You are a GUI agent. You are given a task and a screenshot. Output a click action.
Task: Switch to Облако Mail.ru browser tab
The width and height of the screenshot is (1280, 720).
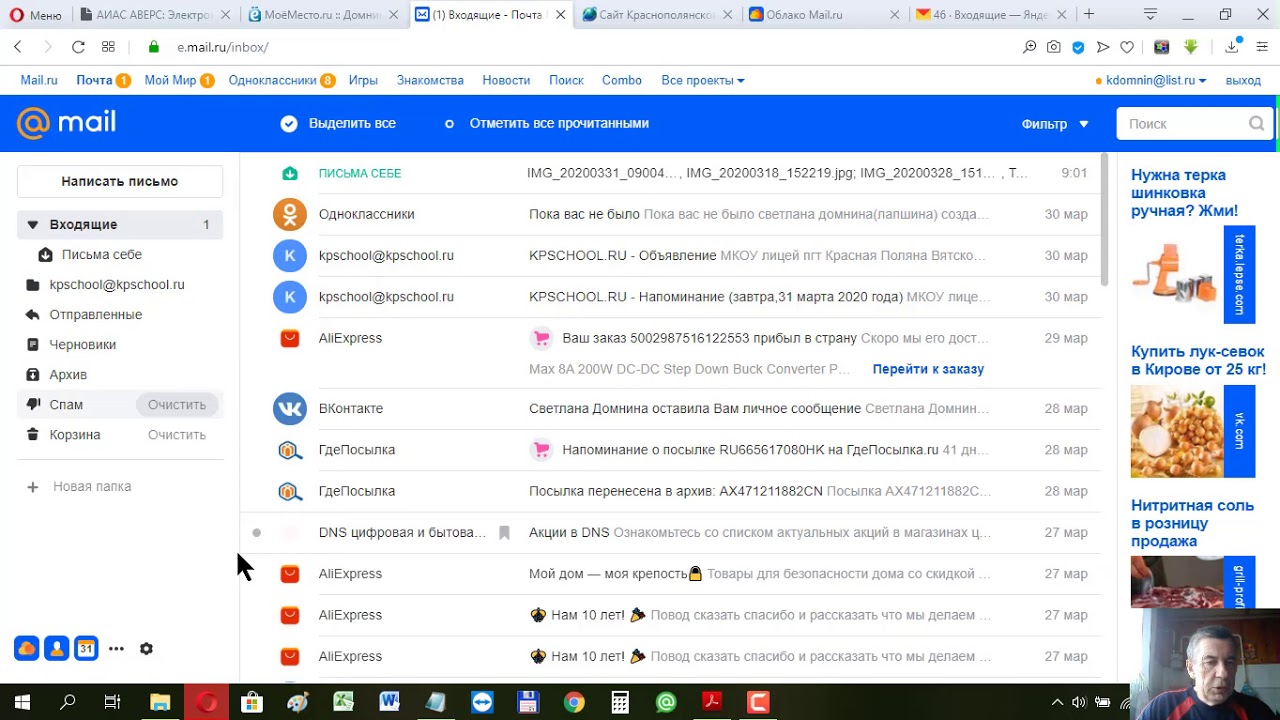pyautogui.click(x=822, y=14)
